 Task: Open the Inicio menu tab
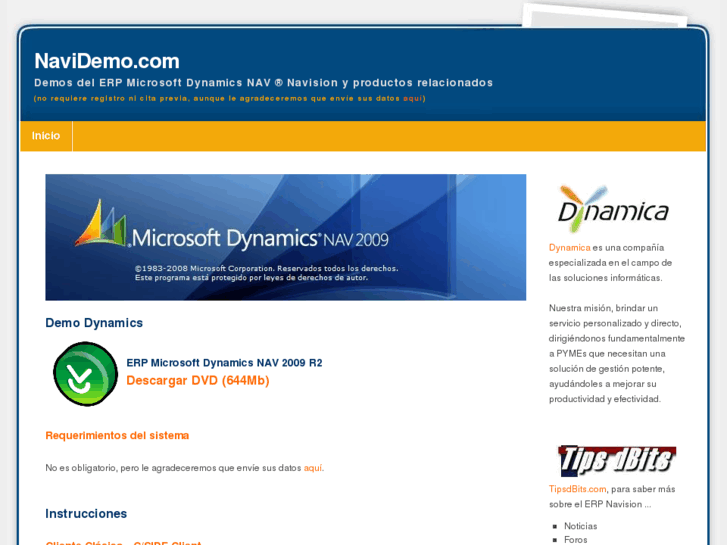click(46, 136)
